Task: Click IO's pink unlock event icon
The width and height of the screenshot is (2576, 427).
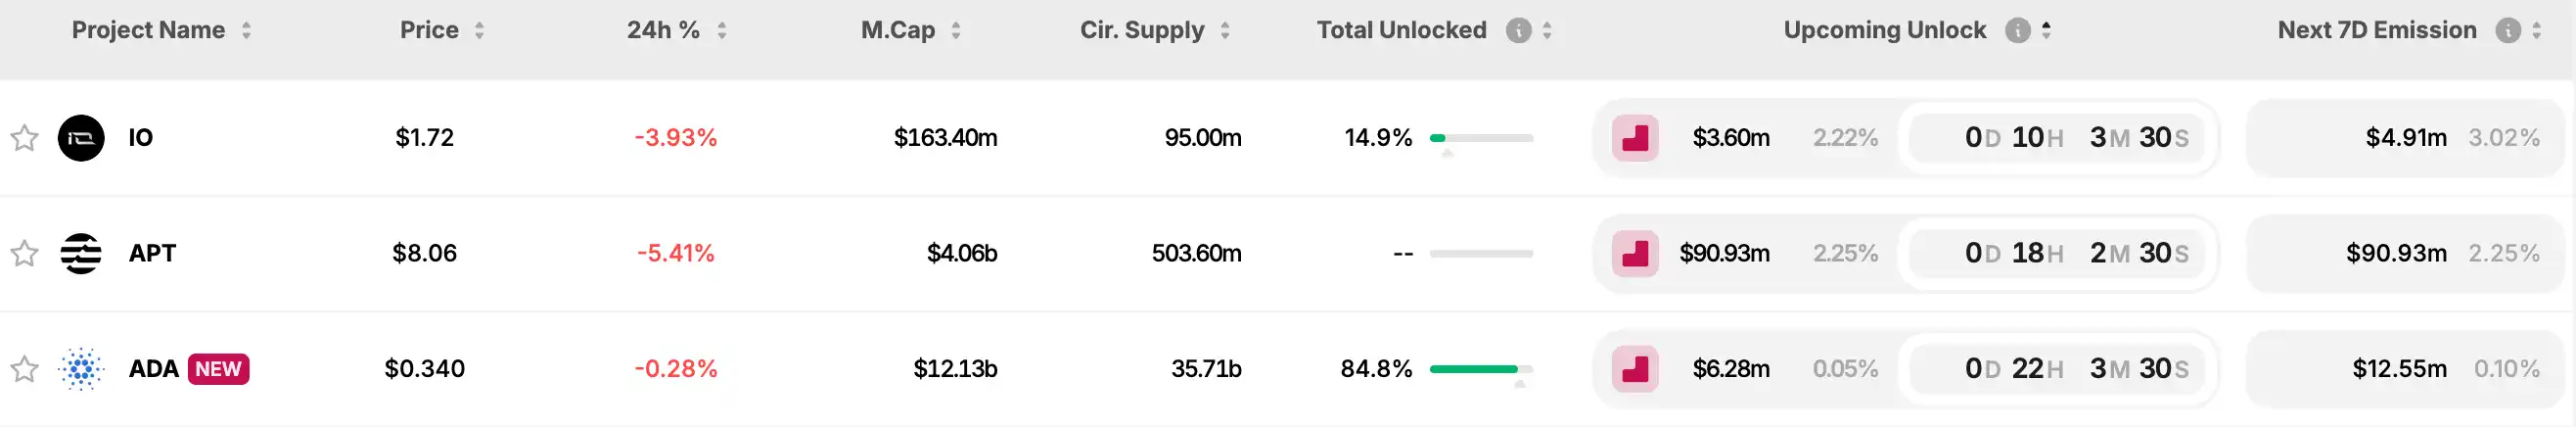Action: [x=1635, y=138]
